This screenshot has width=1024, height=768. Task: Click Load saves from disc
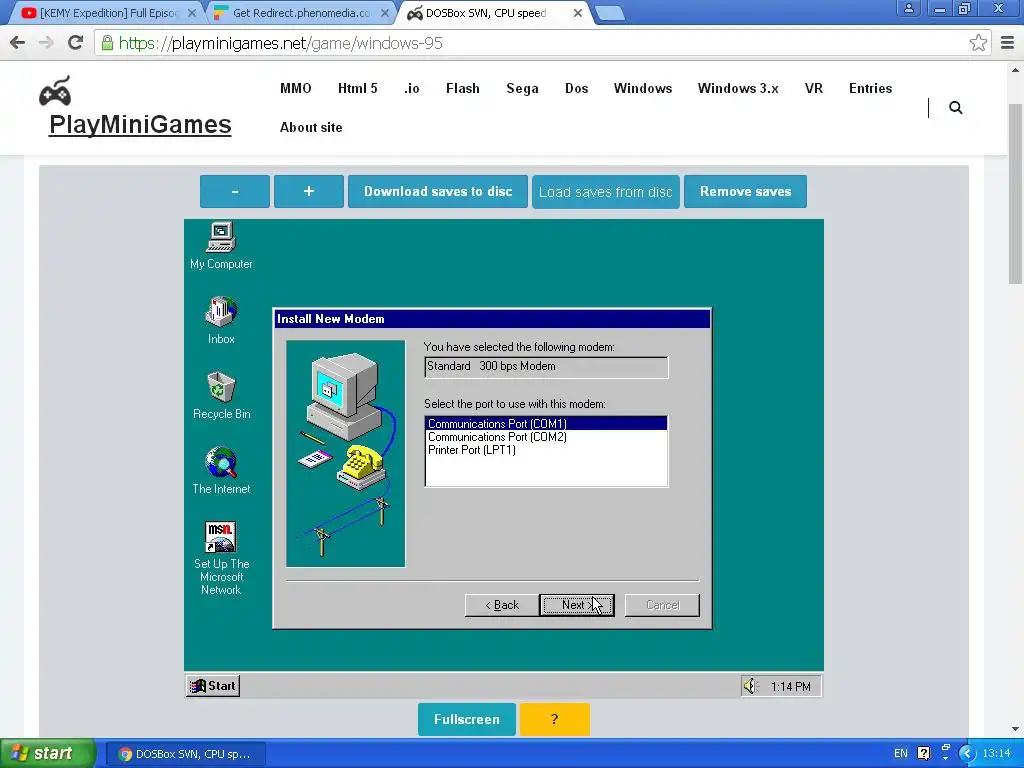(605, 192)
